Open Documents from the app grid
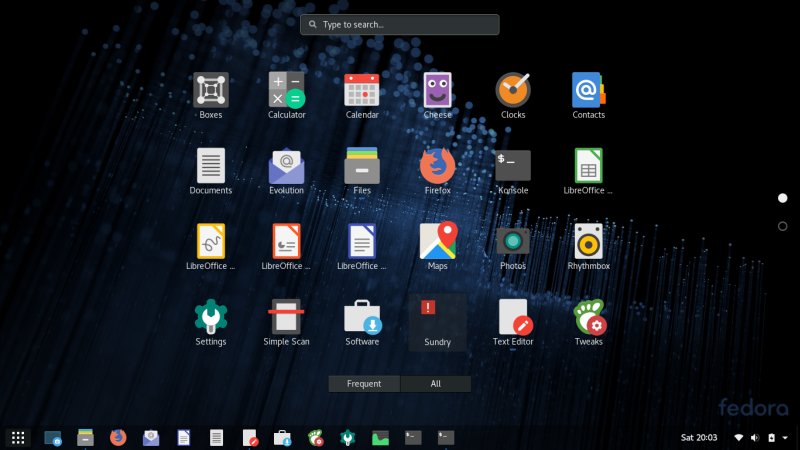 tap(211, 171)
